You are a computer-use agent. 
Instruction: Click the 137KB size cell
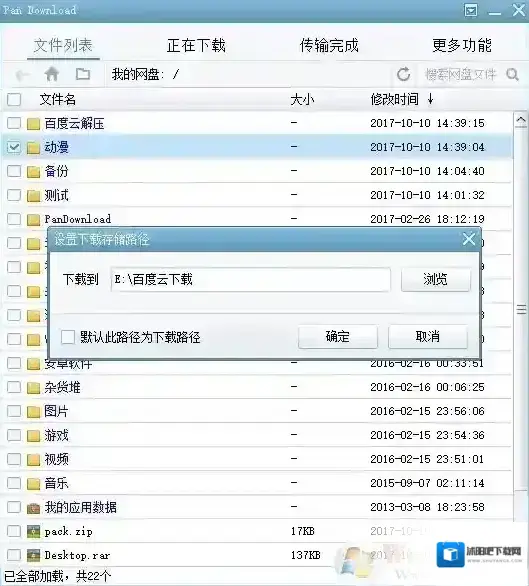click(305, 555)
